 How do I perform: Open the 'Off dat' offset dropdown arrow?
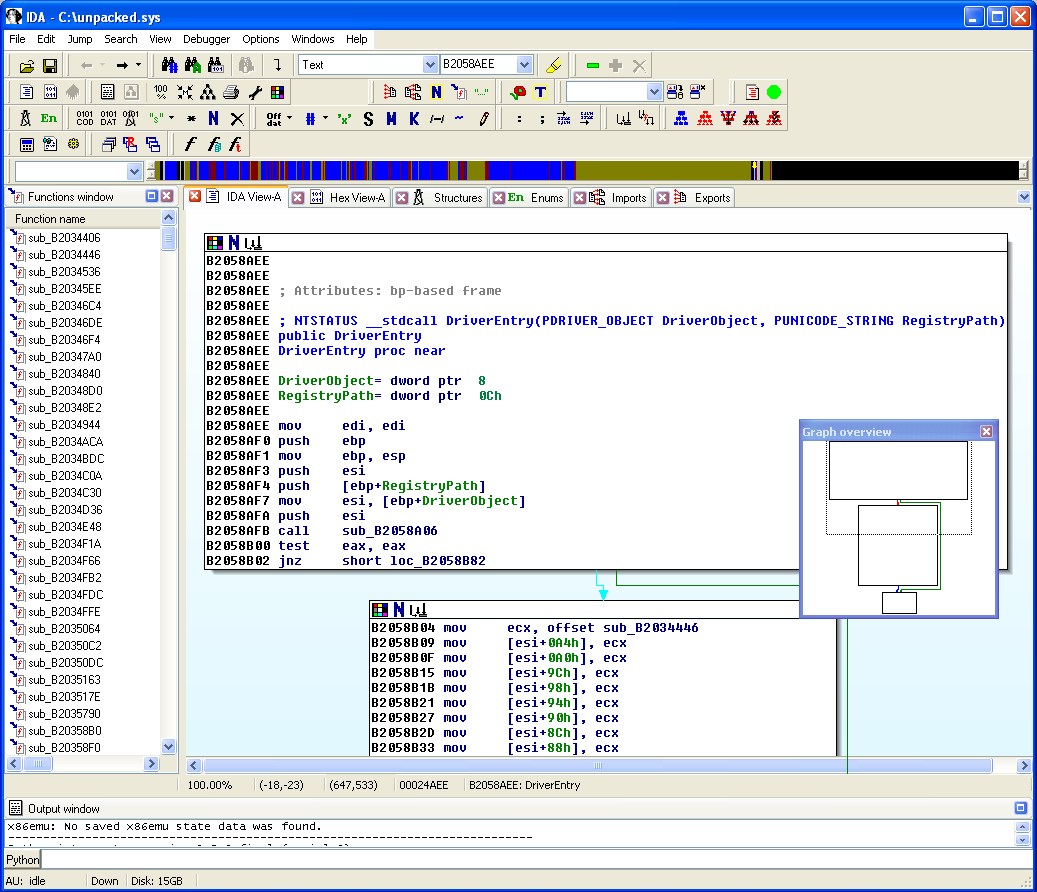[x=290, y=119]
